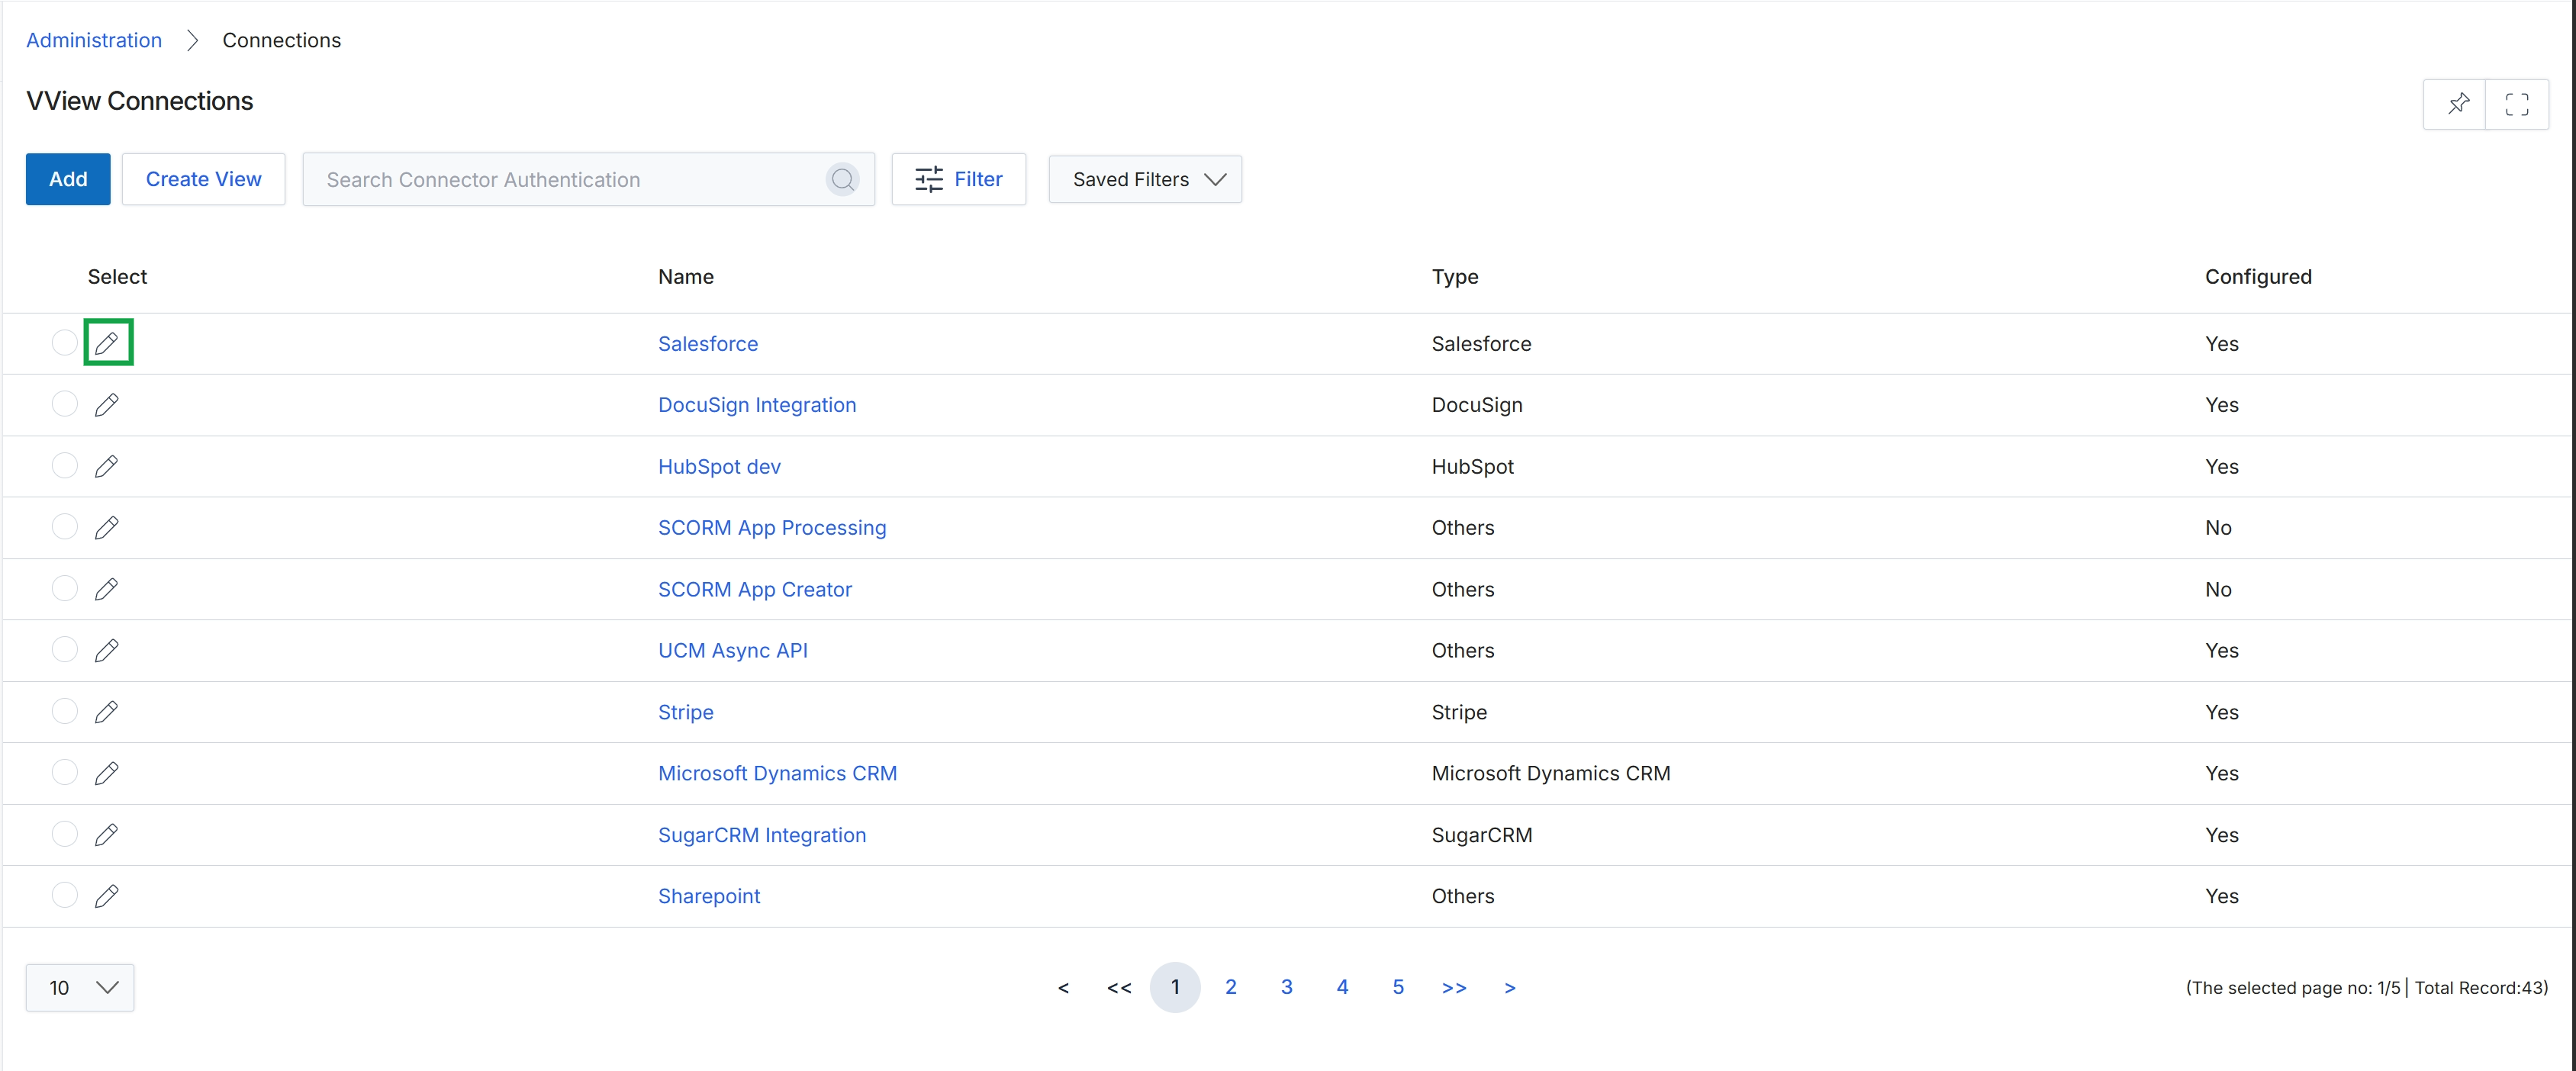This screenshot has height=1071, width=2576.
Task: Open the Stripe connection link
Action: (x=686, y=712)
